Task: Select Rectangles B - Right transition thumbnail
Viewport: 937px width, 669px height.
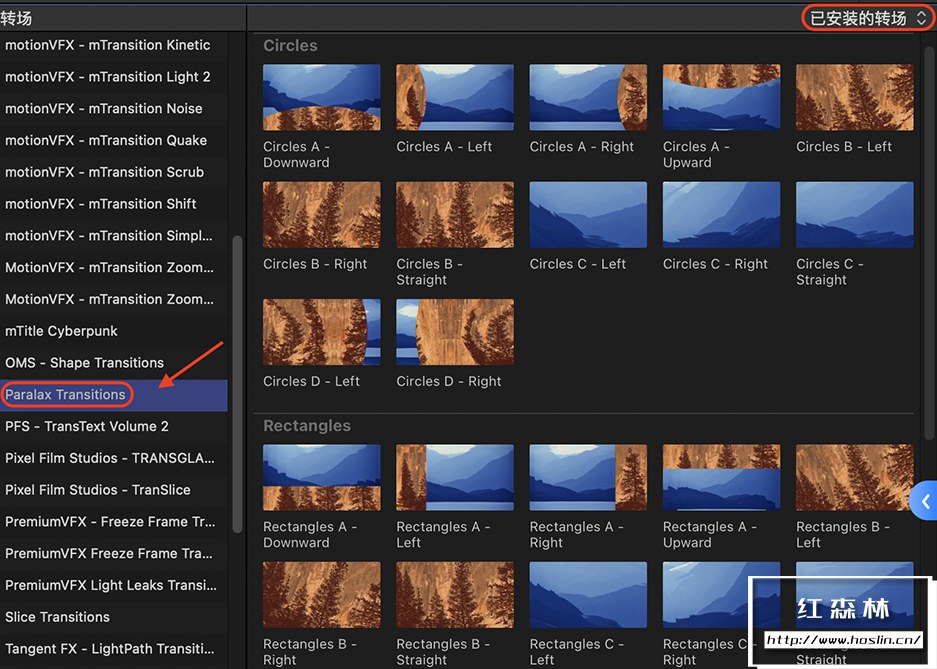Action: click(321, 594)
